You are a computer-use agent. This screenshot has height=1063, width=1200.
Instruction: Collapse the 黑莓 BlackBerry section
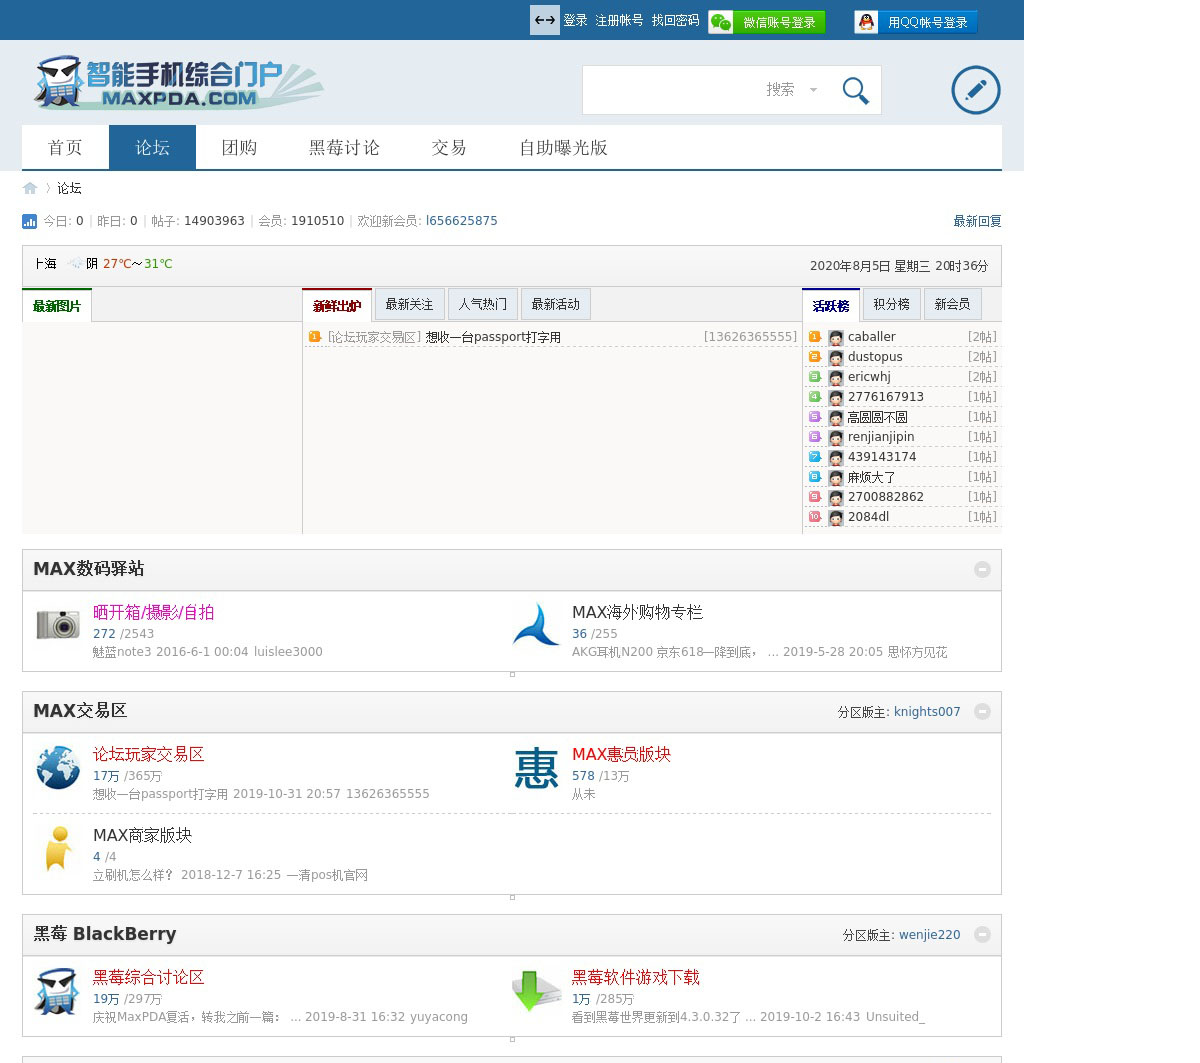pyautogui.click(x=982, y=934)
